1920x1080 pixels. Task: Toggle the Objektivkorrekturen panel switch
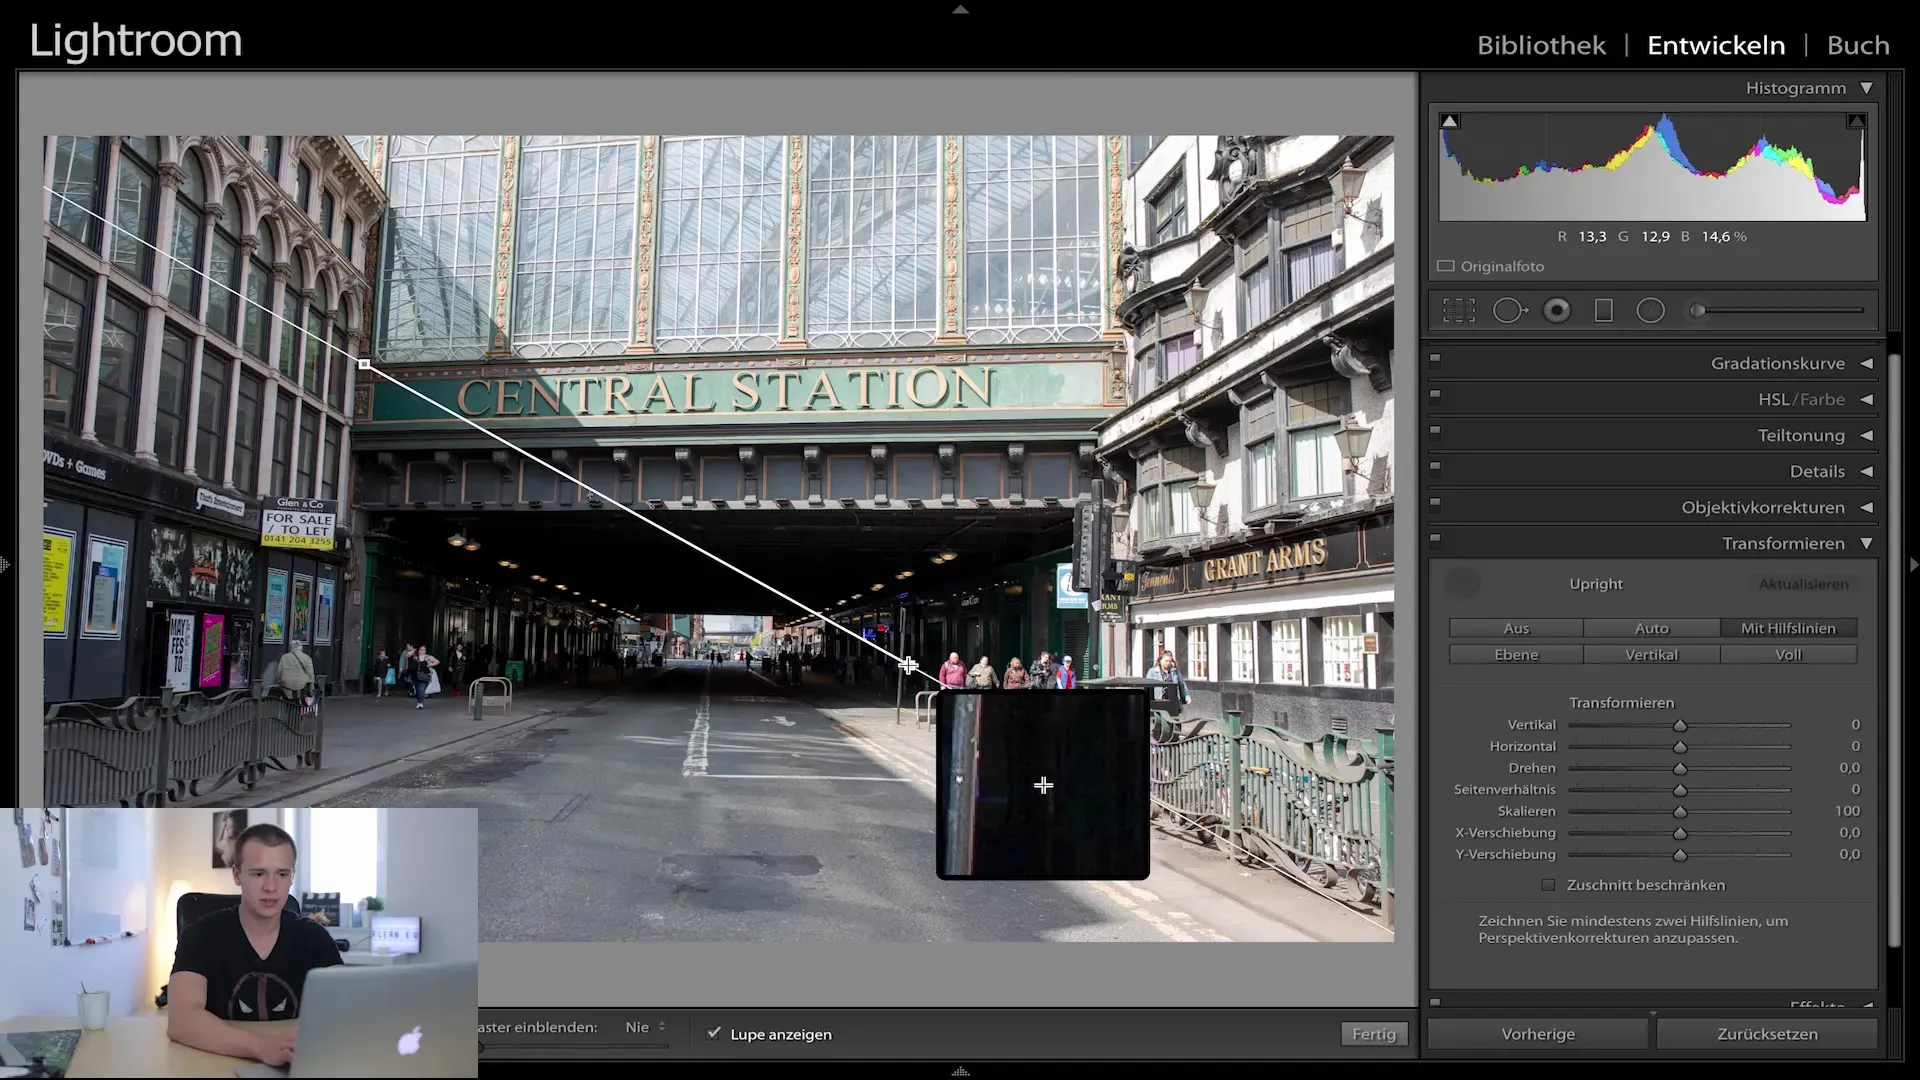1435,503
